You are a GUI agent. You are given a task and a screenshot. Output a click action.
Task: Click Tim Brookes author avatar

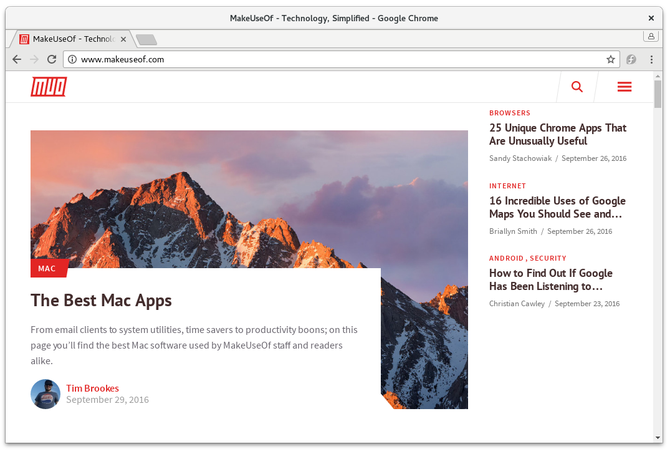45,394
